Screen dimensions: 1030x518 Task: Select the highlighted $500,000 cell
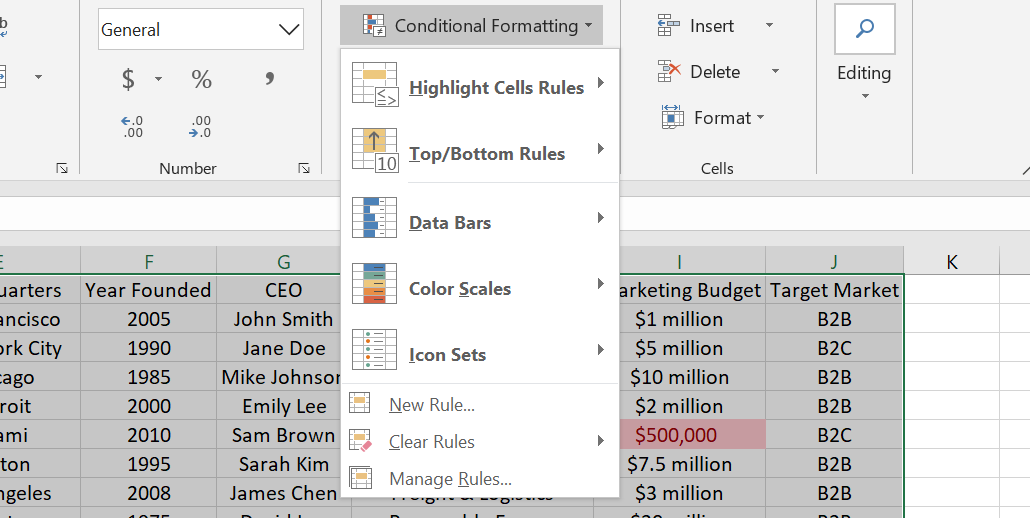[679, 435]
